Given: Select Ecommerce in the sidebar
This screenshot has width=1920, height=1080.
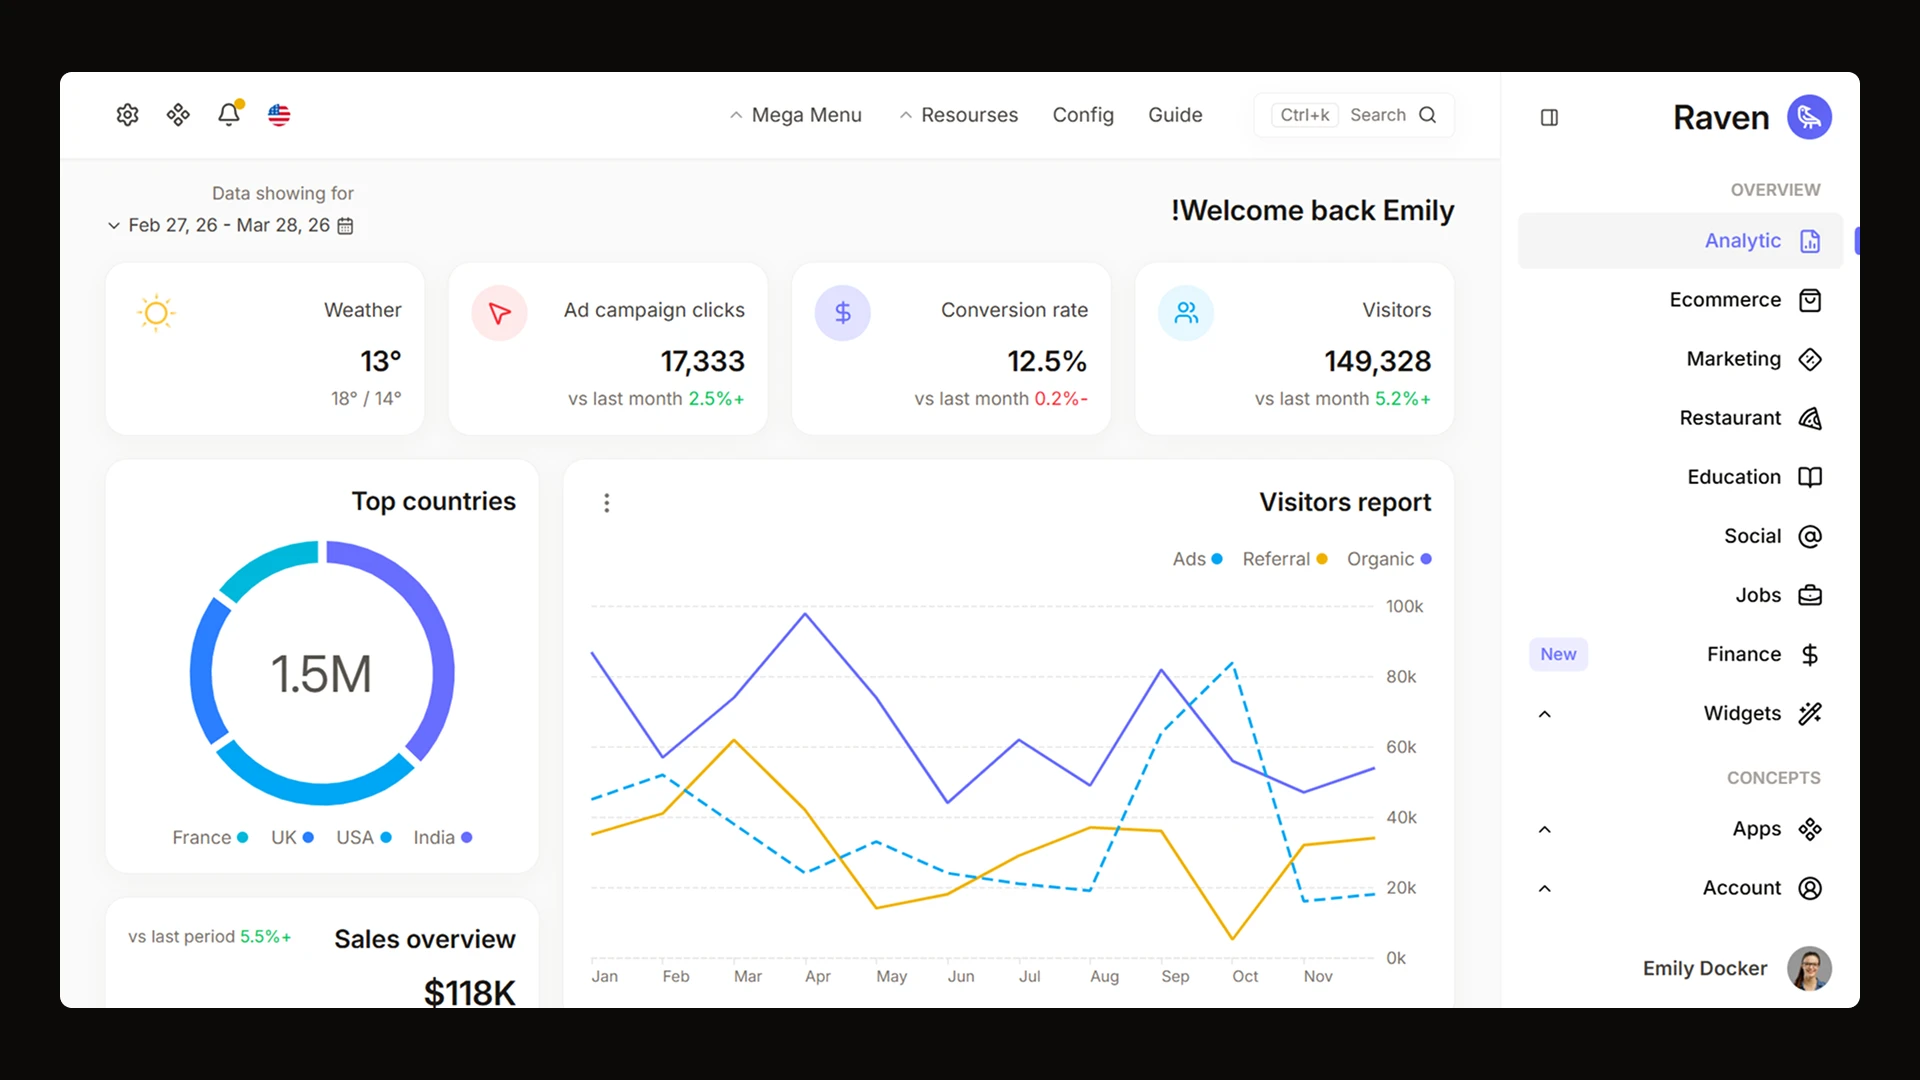Looking at the screenshot, I should 1680,300.
